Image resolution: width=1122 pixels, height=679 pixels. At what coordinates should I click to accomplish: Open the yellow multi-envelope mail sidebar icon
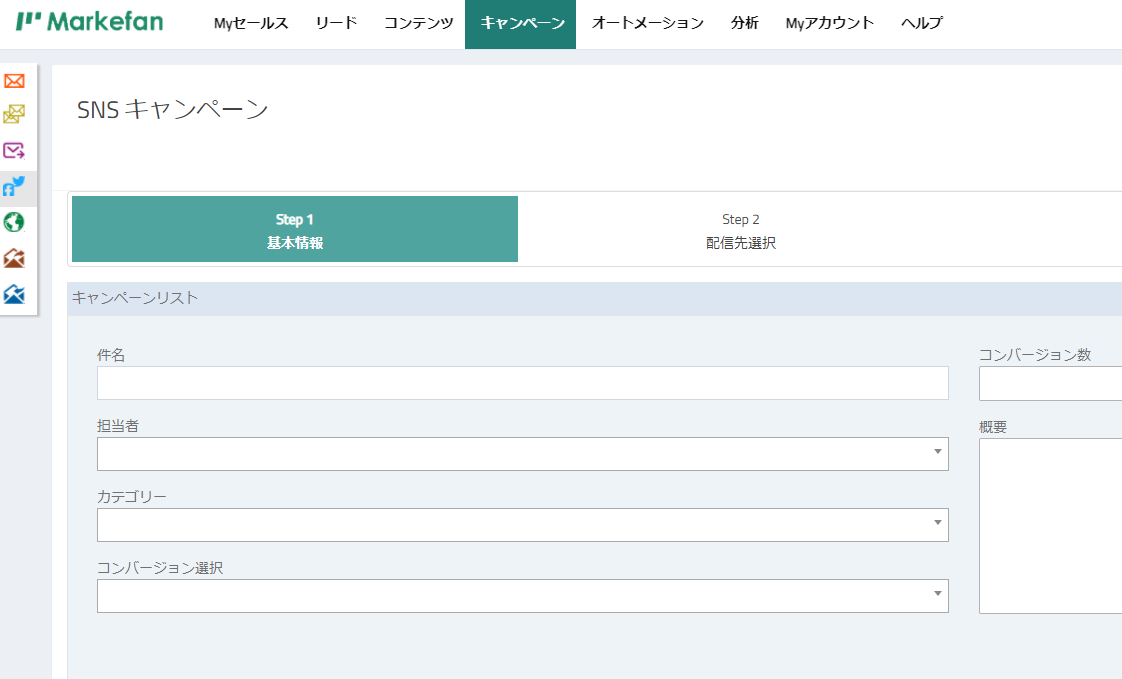[x=14, y=114]
